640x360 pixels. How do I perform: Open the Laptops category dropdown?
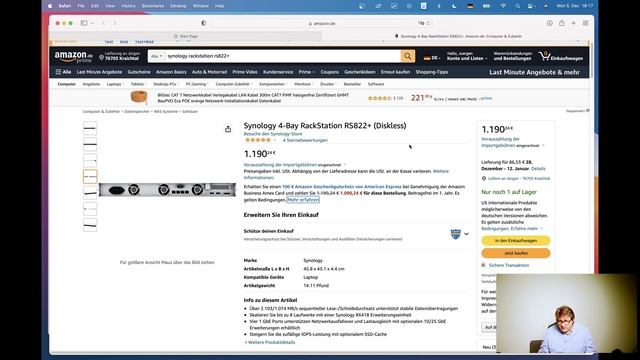click(115, 84)
